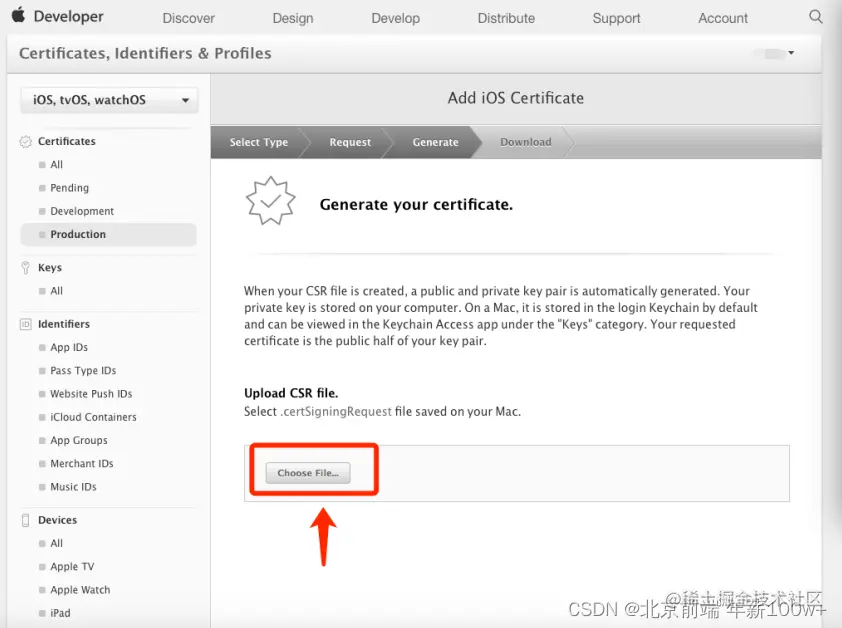Open Pass Type IDs list
This screenshot has width=842, height=628.
click(83, 370)
